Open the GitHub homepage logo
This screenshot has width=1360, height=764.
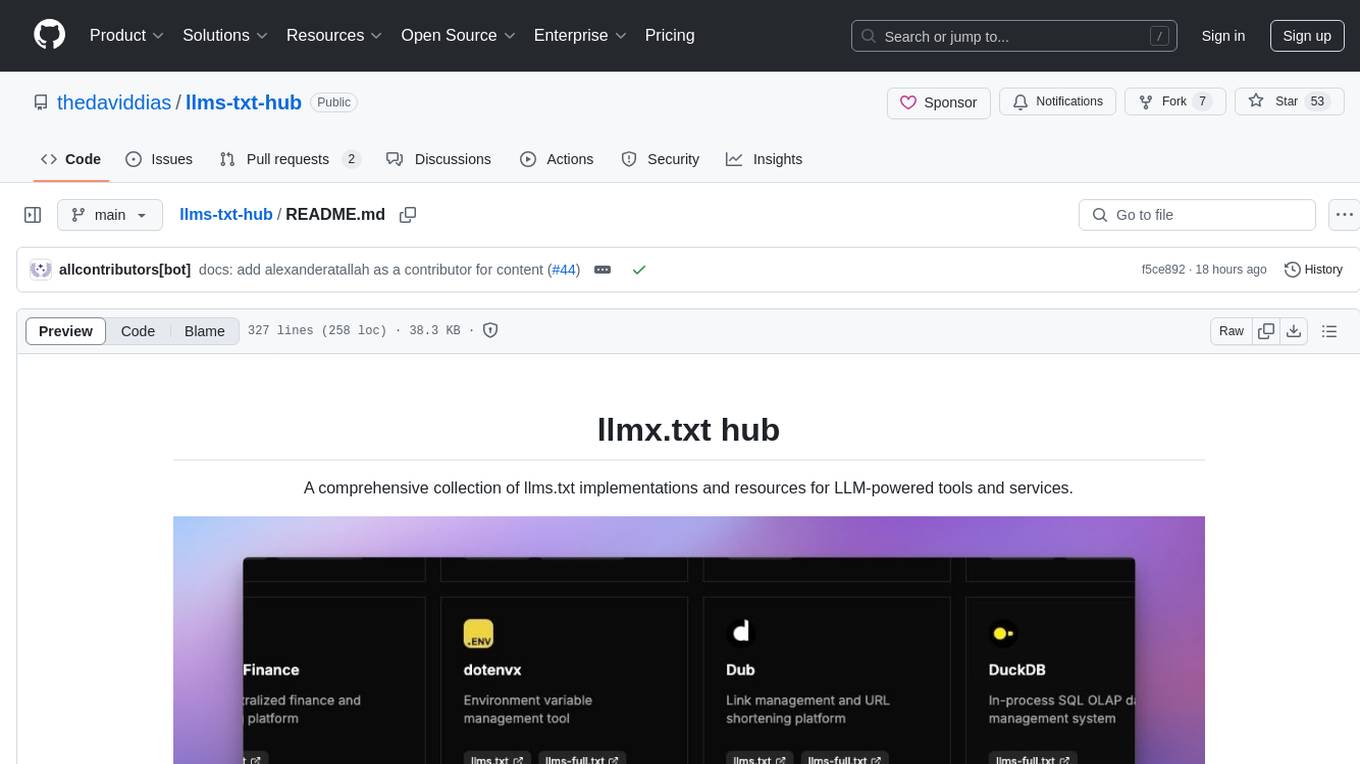pyautogui.click(x=49, y=35)
